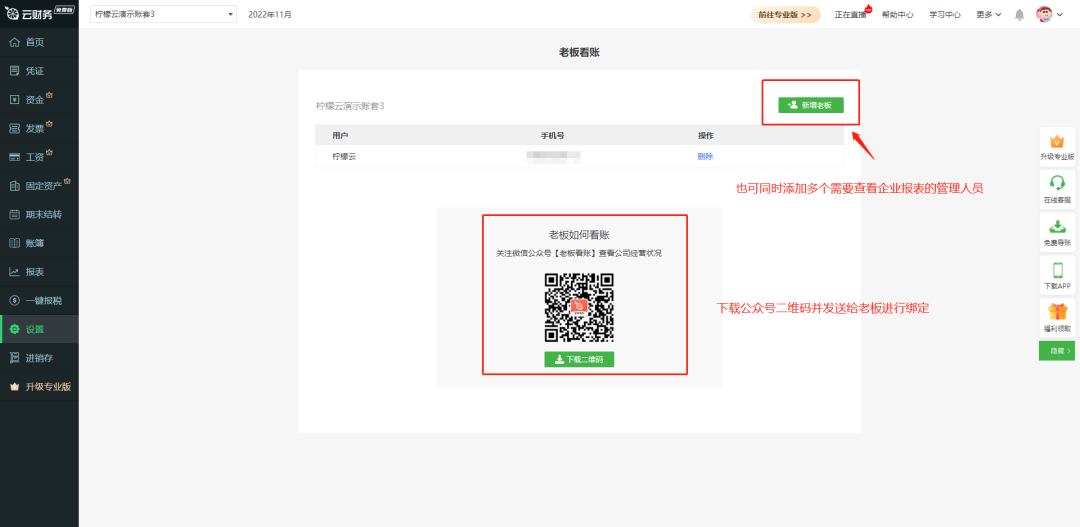Viewport: 1080px width, 527px height.
Task: Collapse the right panel via 隐藏
Action: (1057, 351)
